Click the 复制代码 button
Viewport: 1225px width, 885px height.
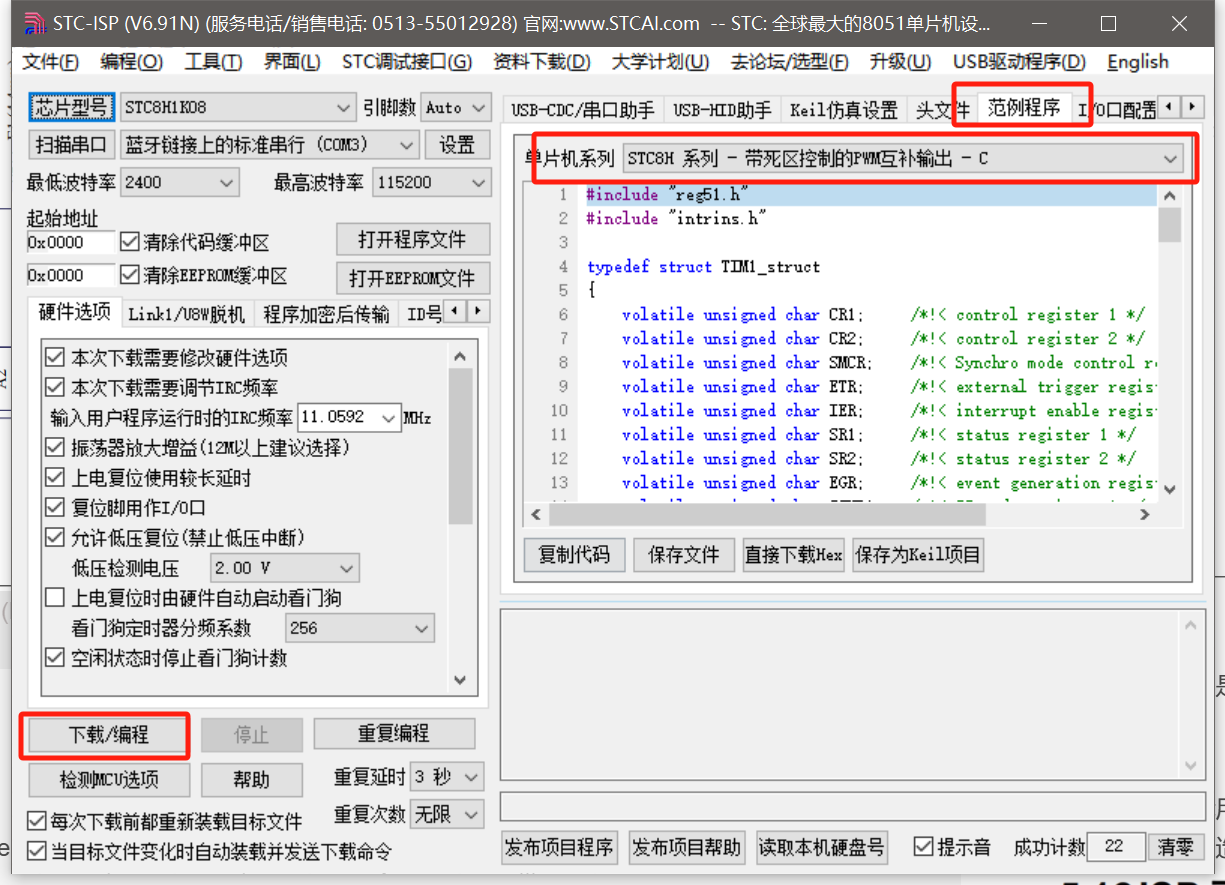[x=574, y=554]
